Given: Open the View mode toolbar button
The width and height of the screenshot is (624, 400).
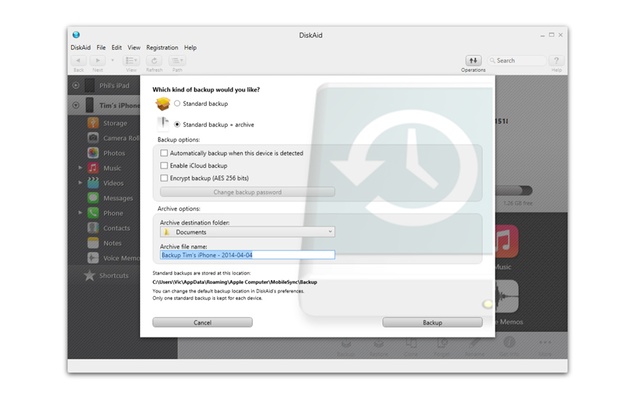Looking at the screenshot, I should (x=131, y=60).
